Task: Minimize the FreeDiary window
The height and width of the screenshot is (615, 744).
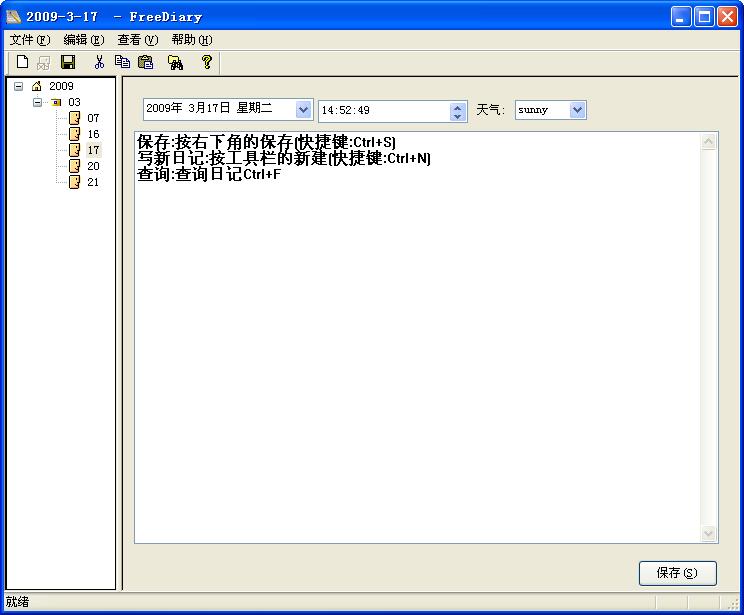Action: [x=681, y=17]
